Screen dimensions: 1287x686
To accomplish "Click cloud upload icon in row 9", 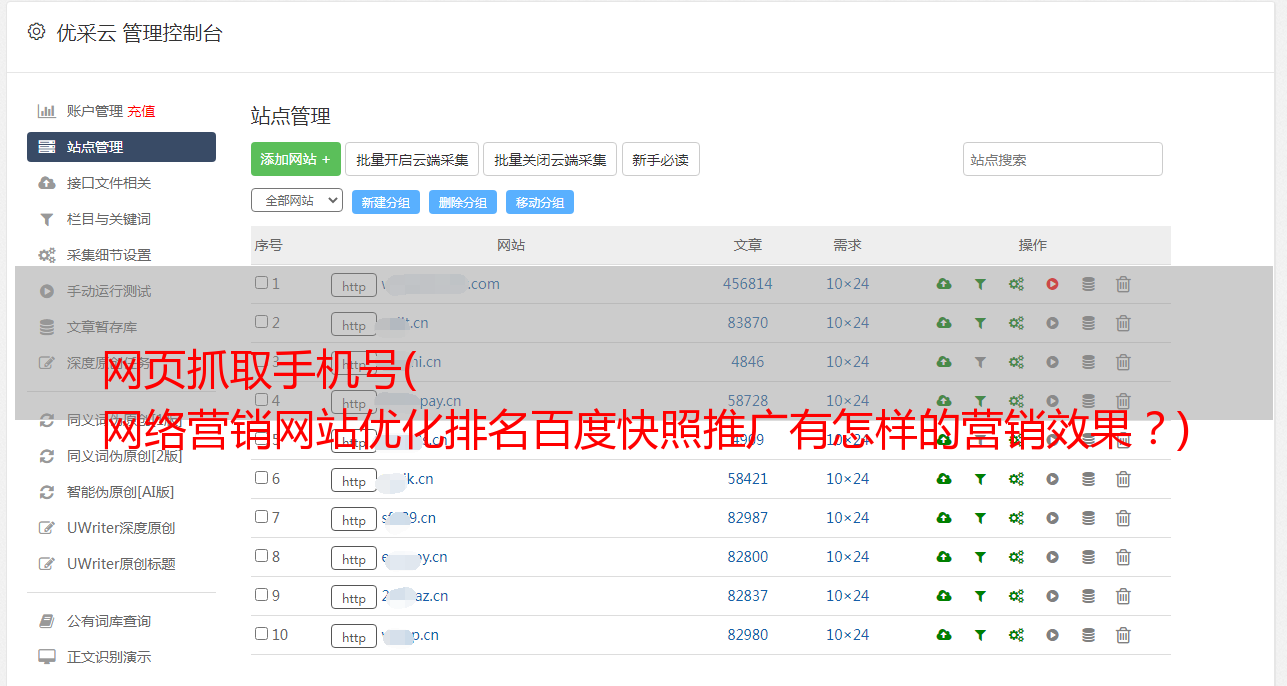I will (944, 596).
